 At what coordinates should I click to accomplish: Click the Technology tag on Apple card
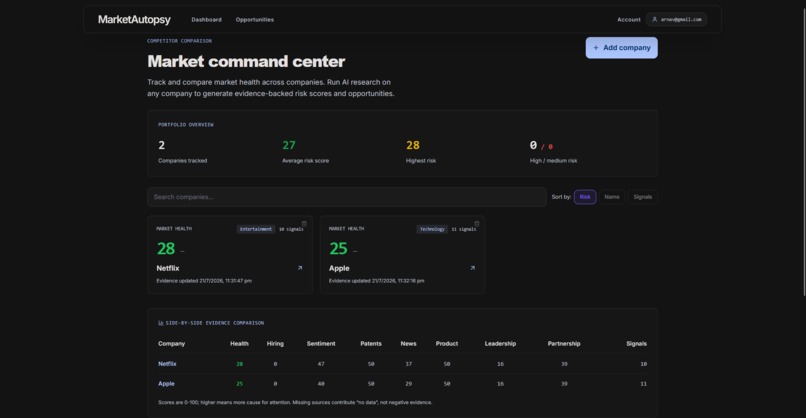[432, 229]
